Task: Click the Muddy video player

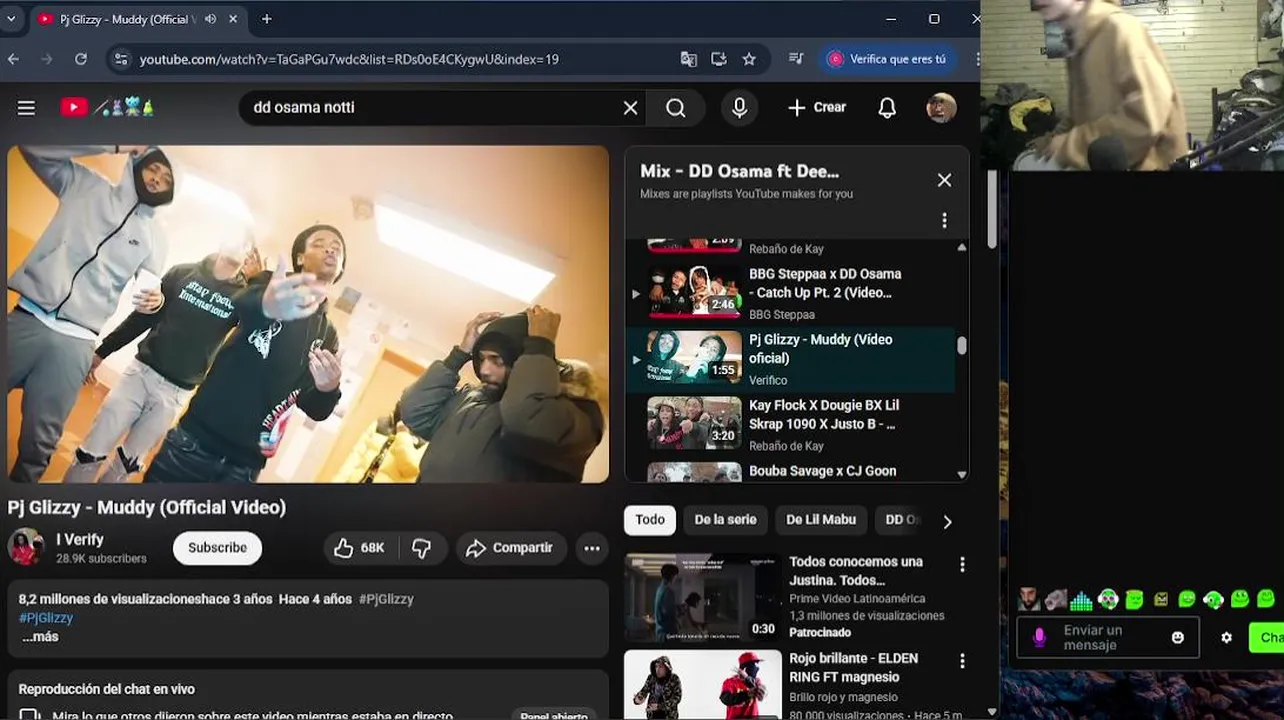Action: (308, 314)
